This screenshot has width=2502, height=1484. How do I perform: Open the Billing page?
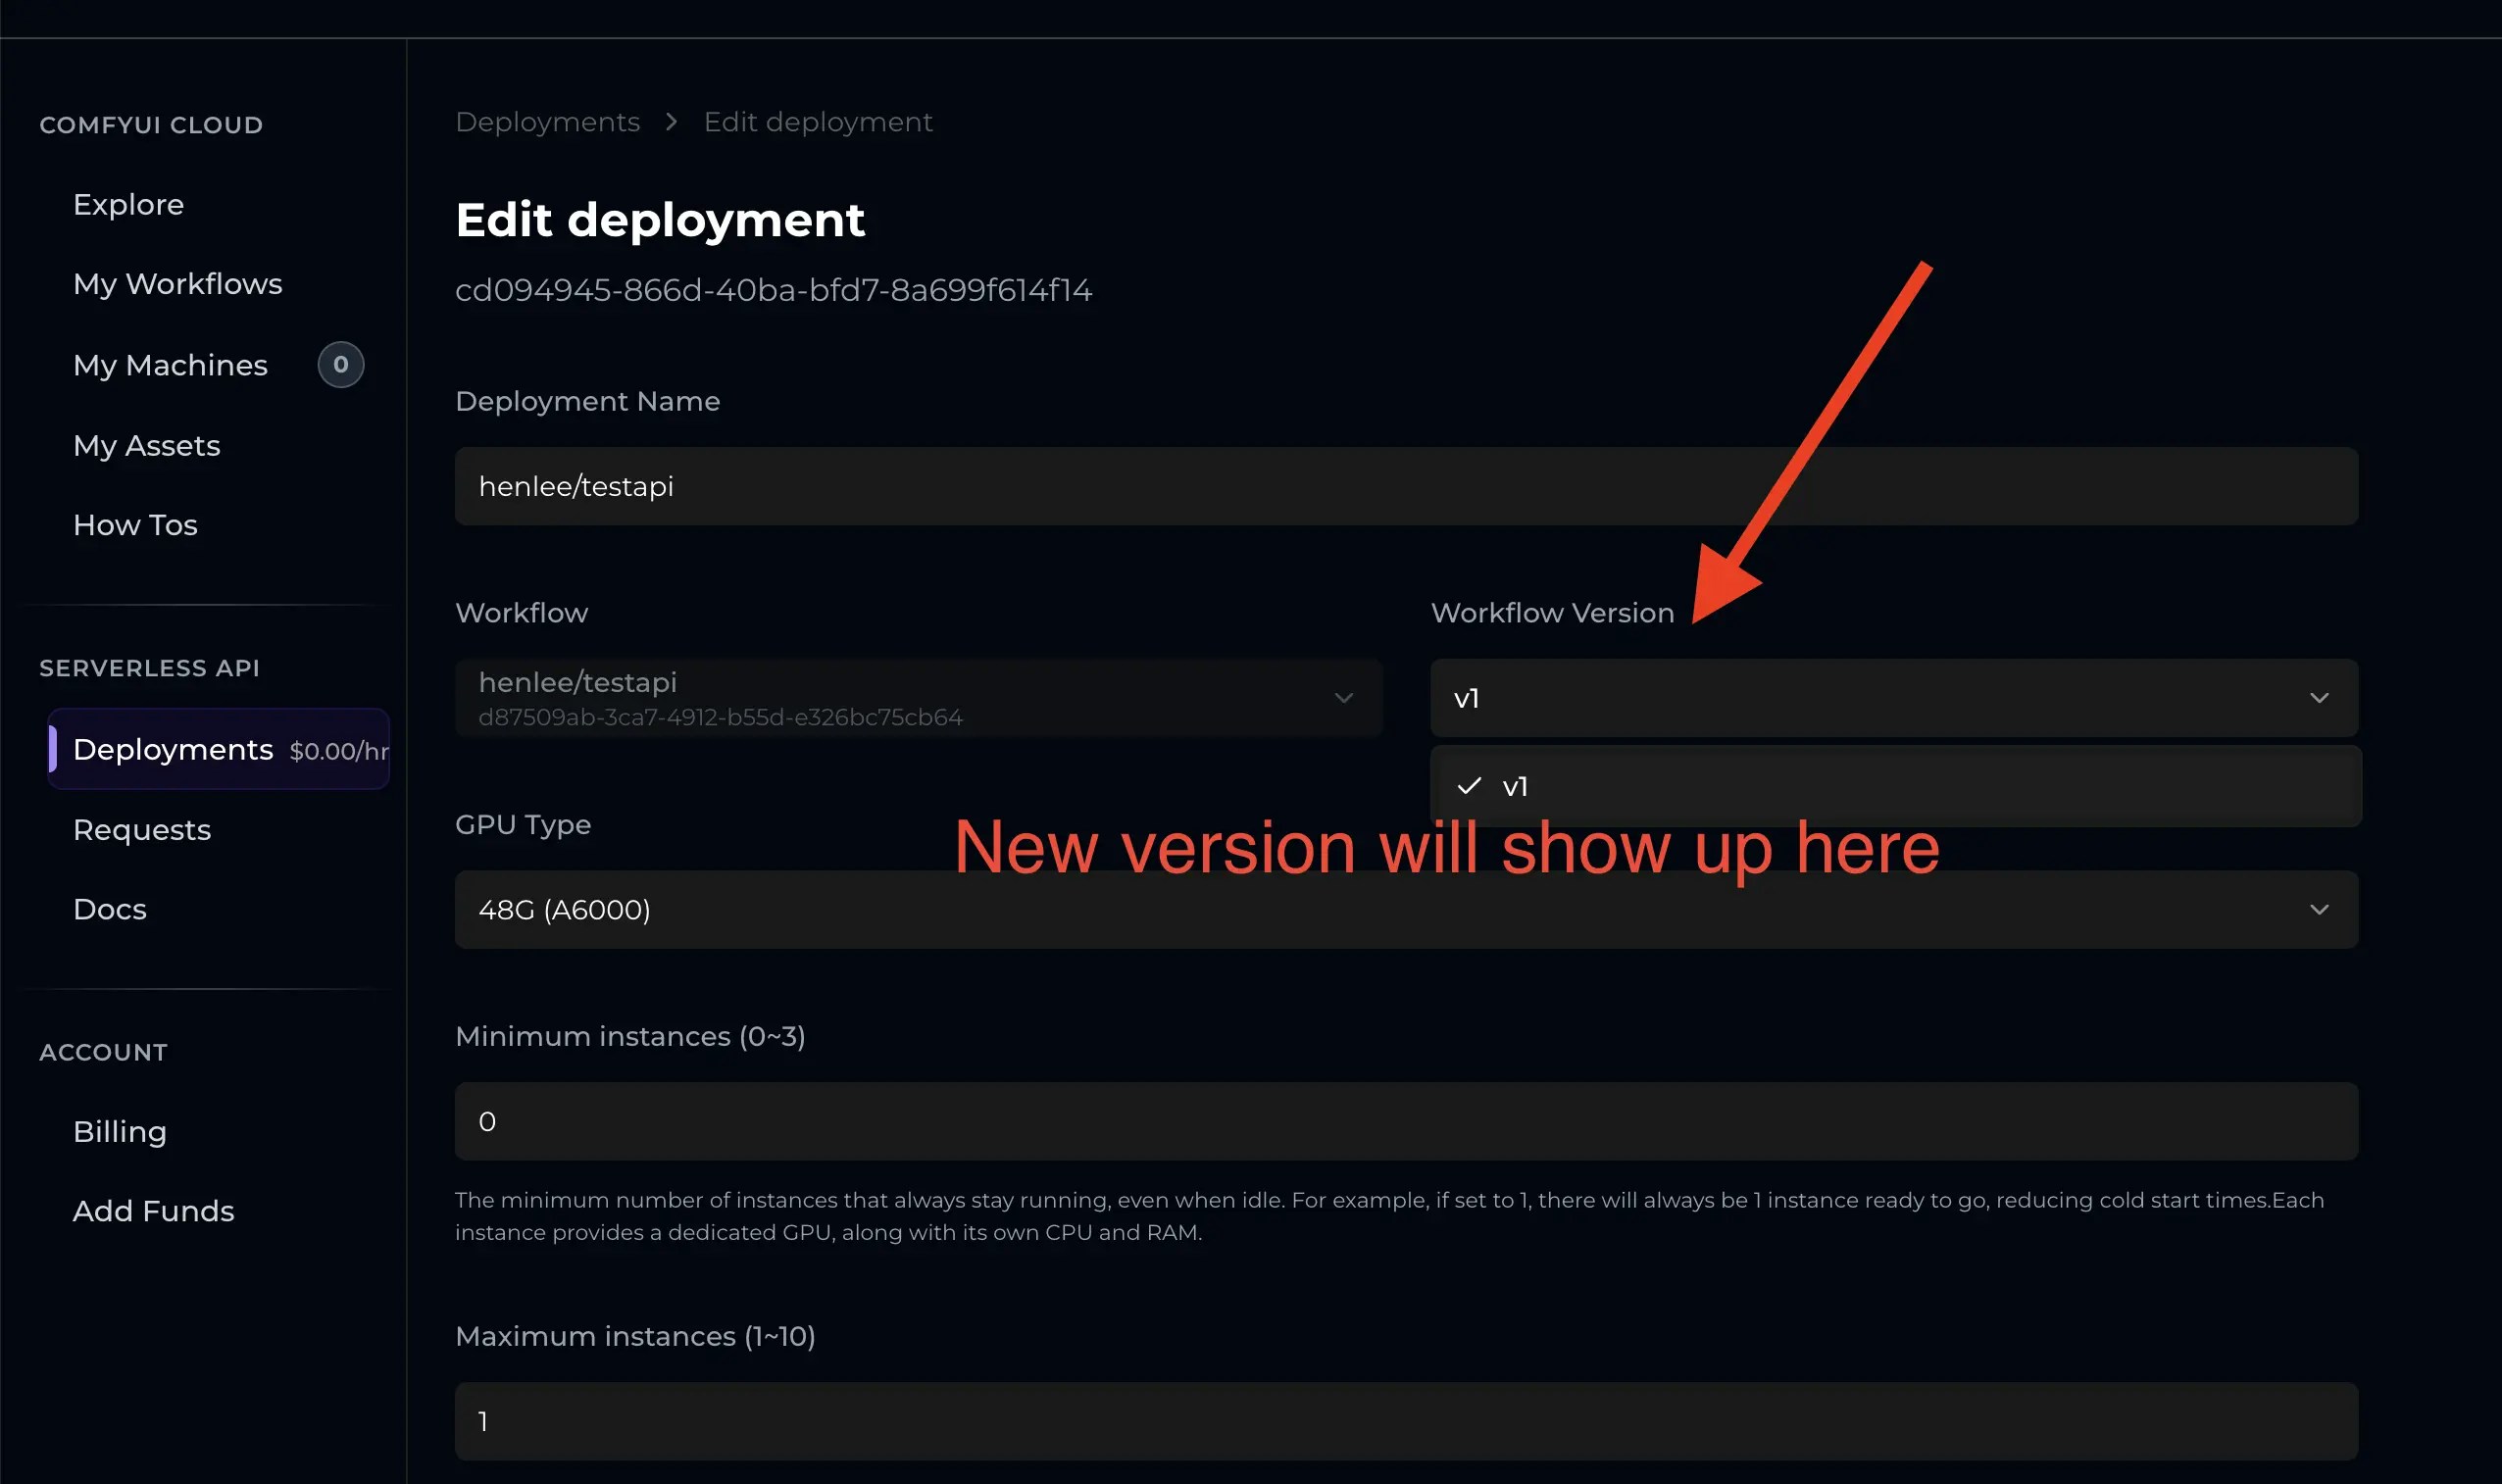click(119, 1131)
